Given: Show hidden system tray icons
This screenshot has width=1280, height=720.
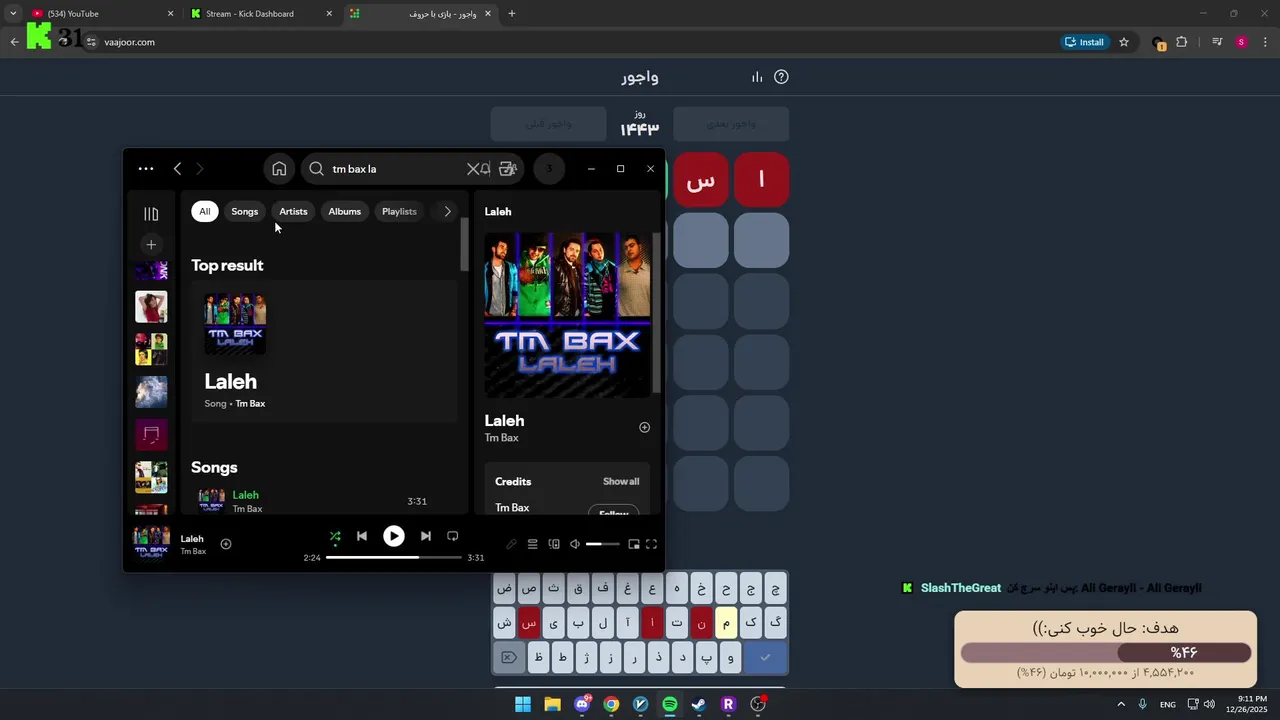Looking at the screenshot, I should point(1121,704).
